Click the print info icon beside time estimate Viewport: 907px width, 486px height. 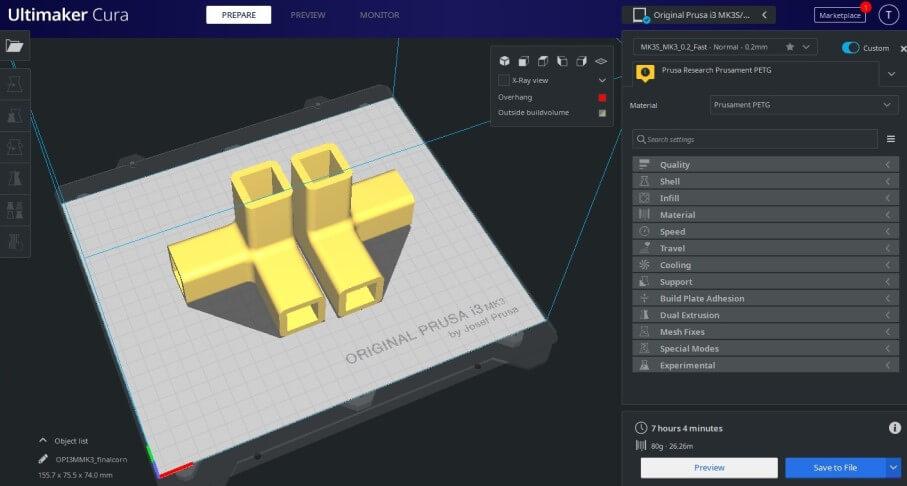click(894, 428)
